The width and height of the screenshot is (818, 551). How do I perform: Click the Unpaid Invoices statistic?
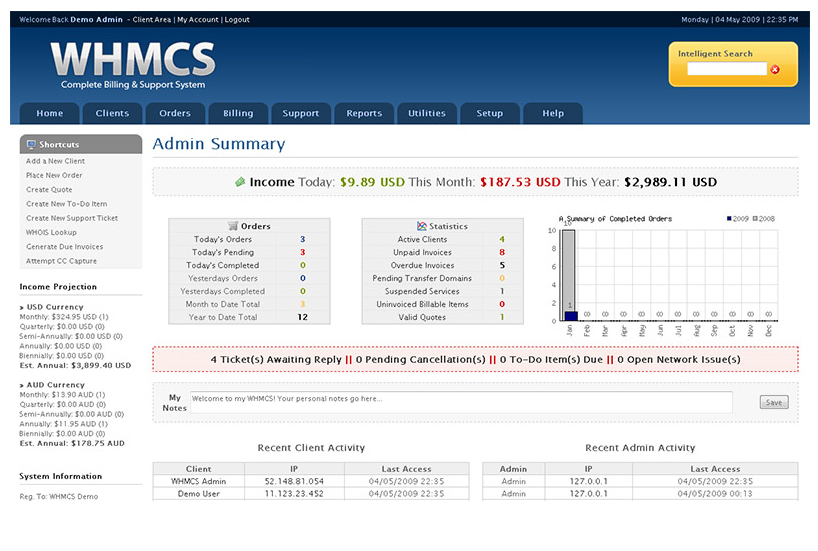(443, 253)
